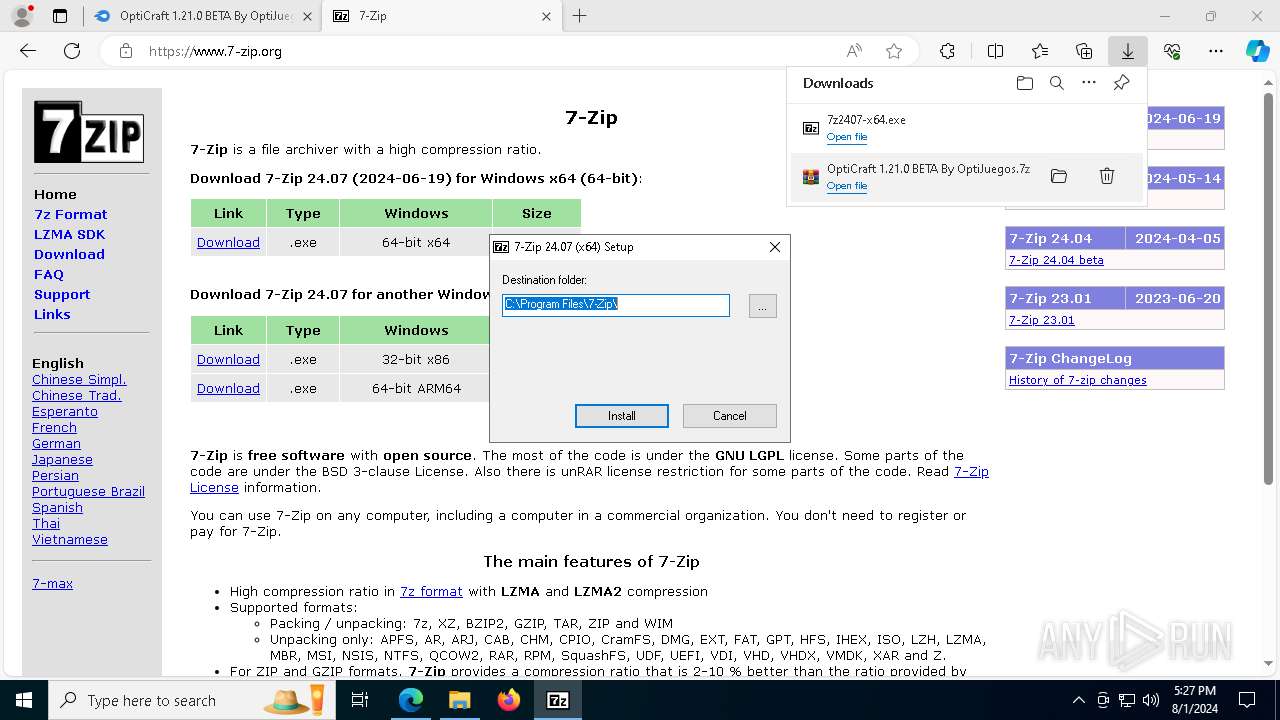Refresh the 7-zip.org page

pos(72,51)
